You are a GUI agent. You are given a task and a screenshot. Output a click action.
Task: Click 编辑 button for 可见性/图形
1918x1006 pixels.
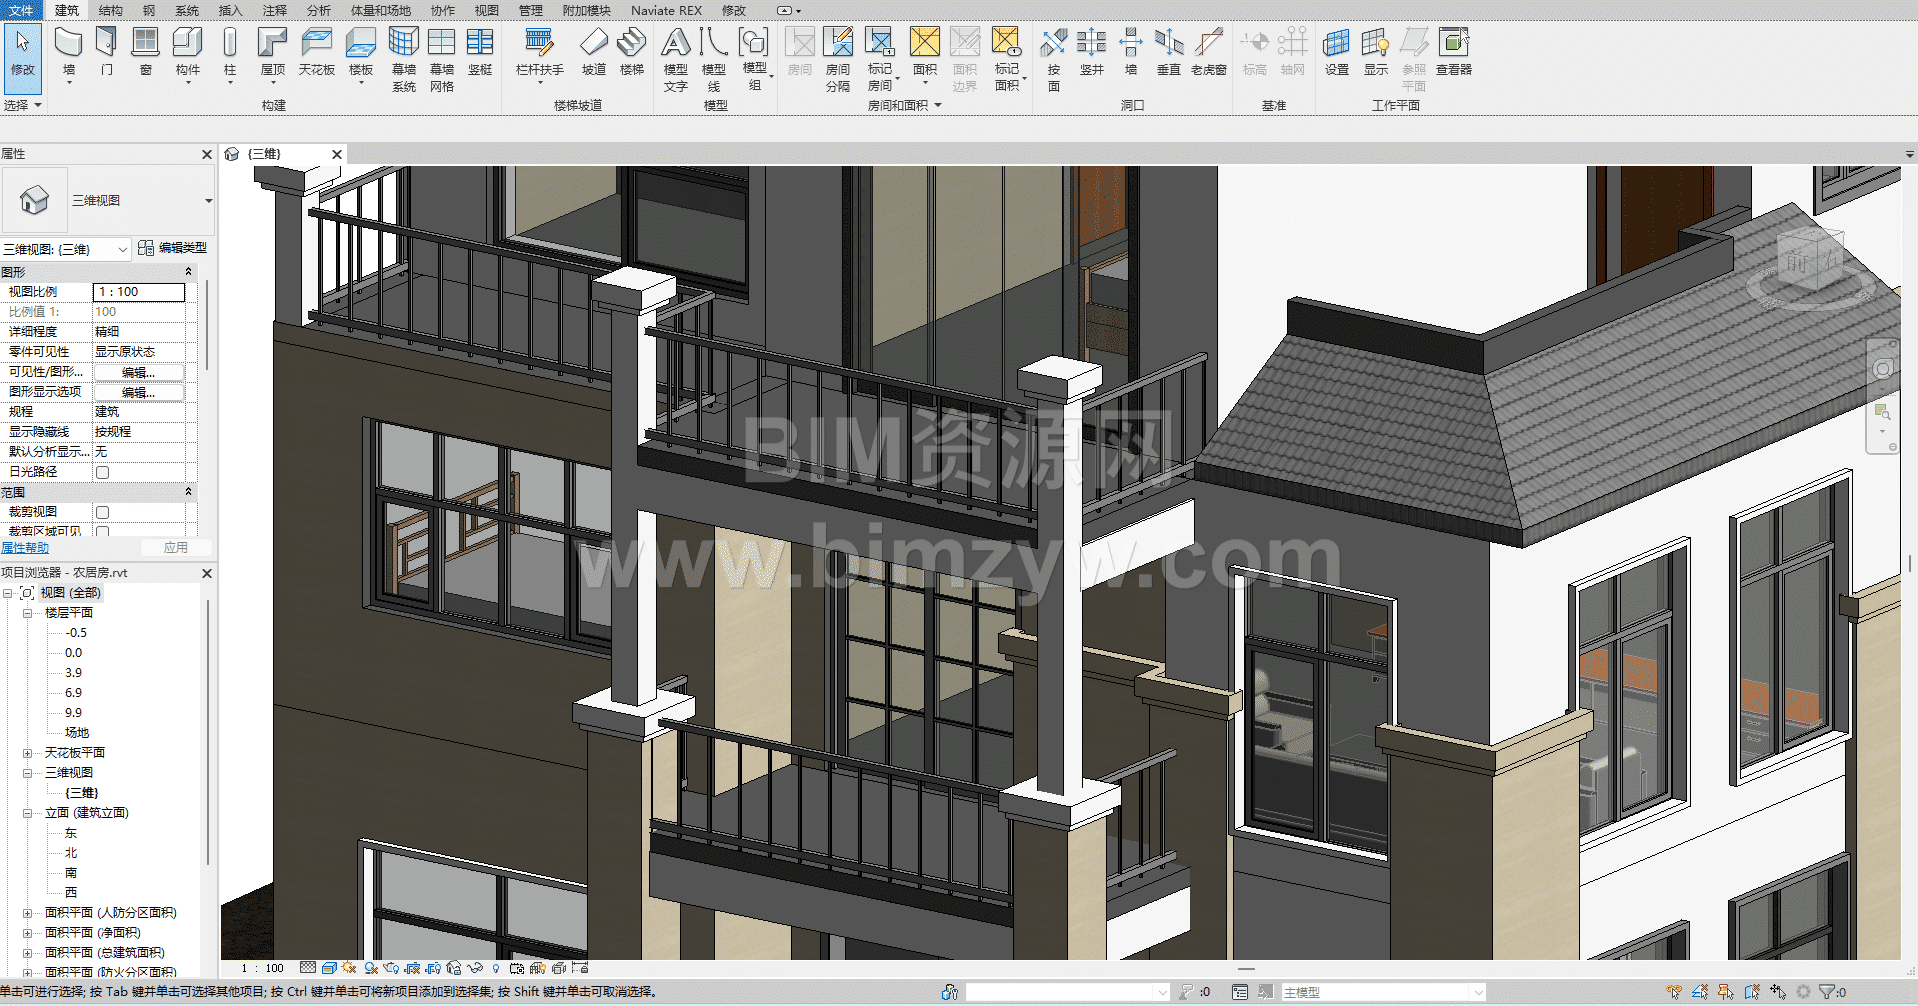[138, 372]
